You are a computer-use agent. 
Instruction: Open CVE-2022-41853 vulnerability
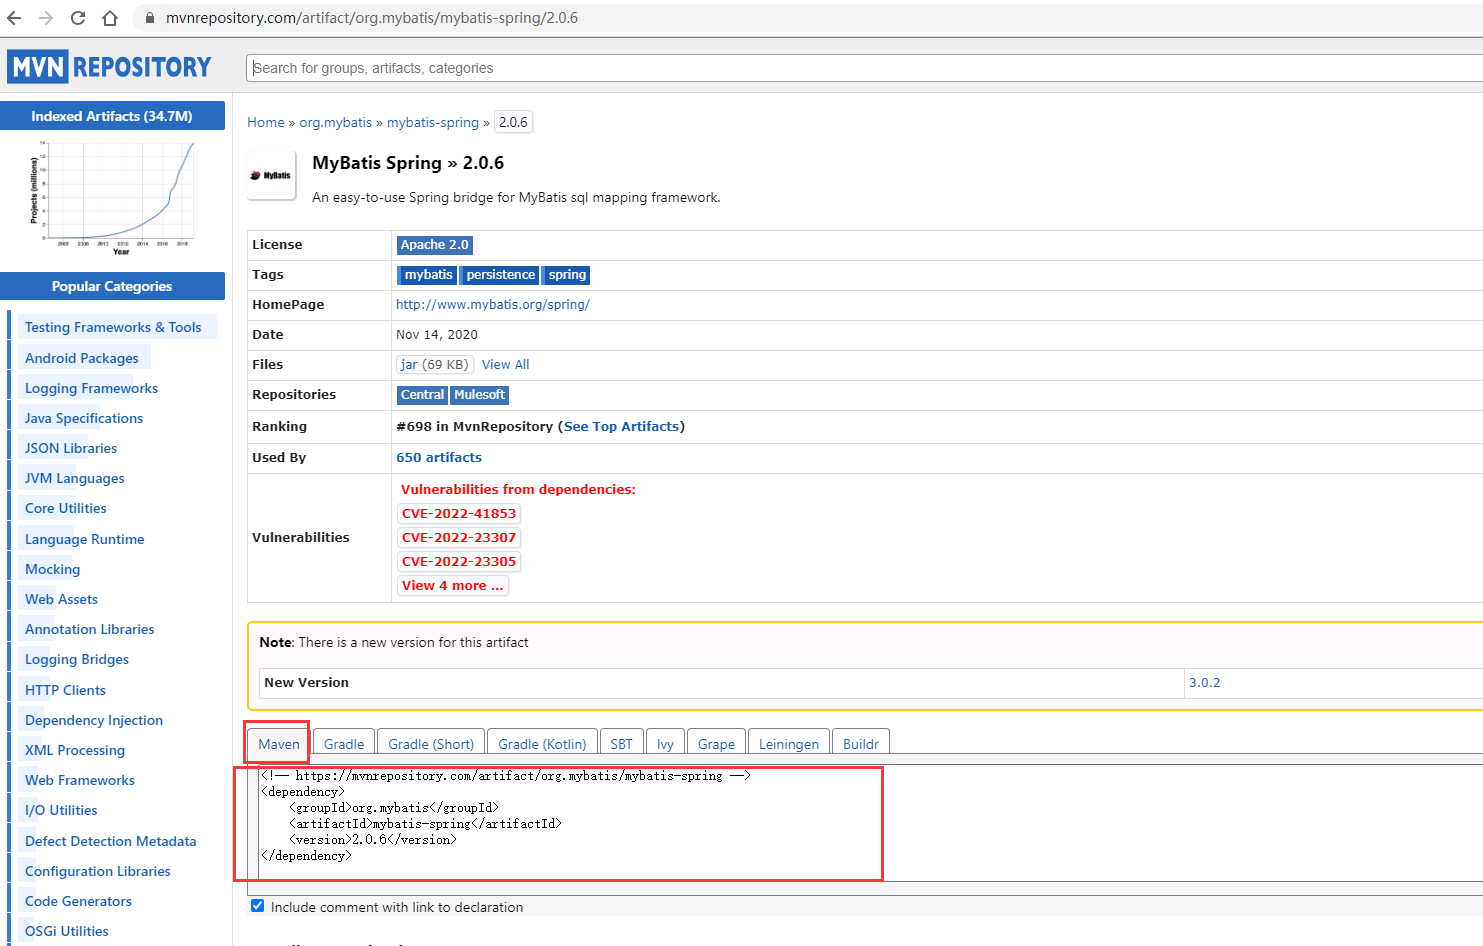tap(459, 514)
